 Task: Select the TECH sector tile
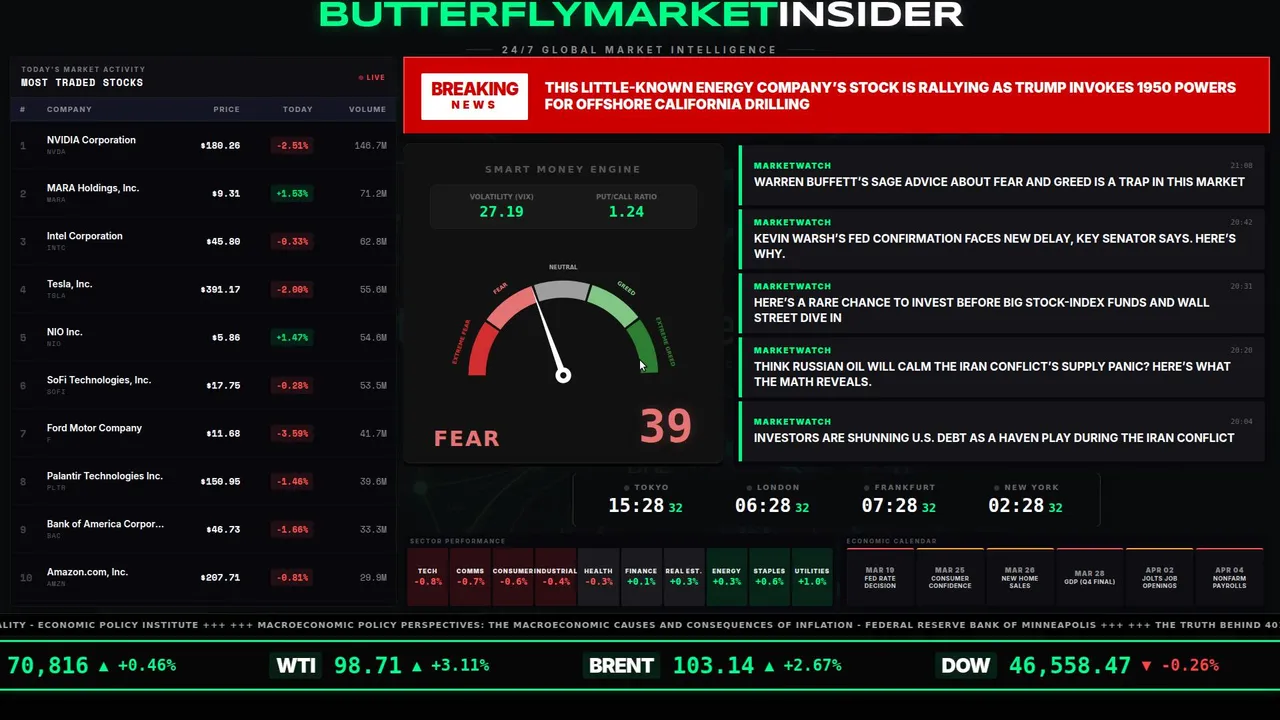tap(428, 577)
